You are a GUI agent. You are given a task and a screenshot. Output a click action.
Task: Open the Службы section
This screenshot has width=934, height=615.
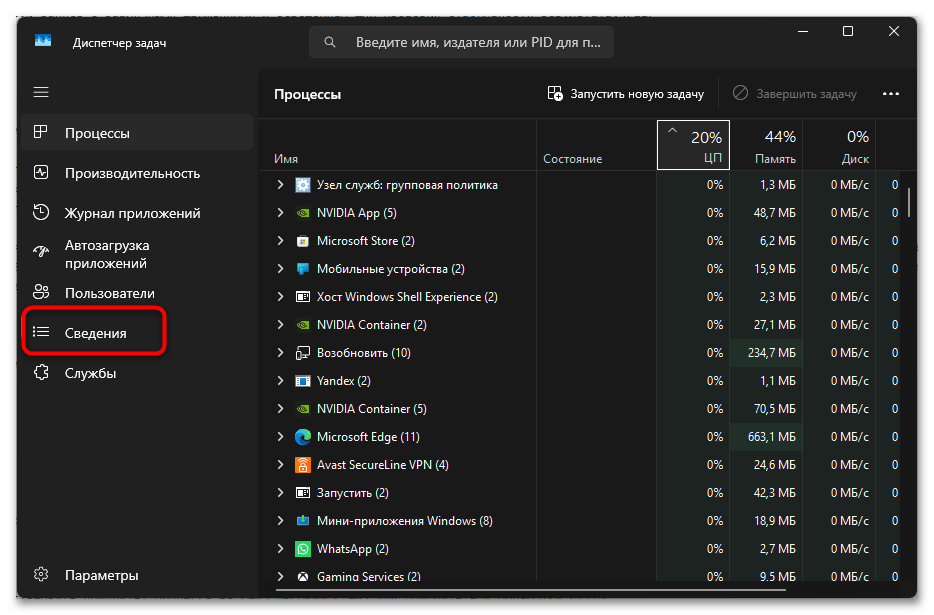pos(137,373)
